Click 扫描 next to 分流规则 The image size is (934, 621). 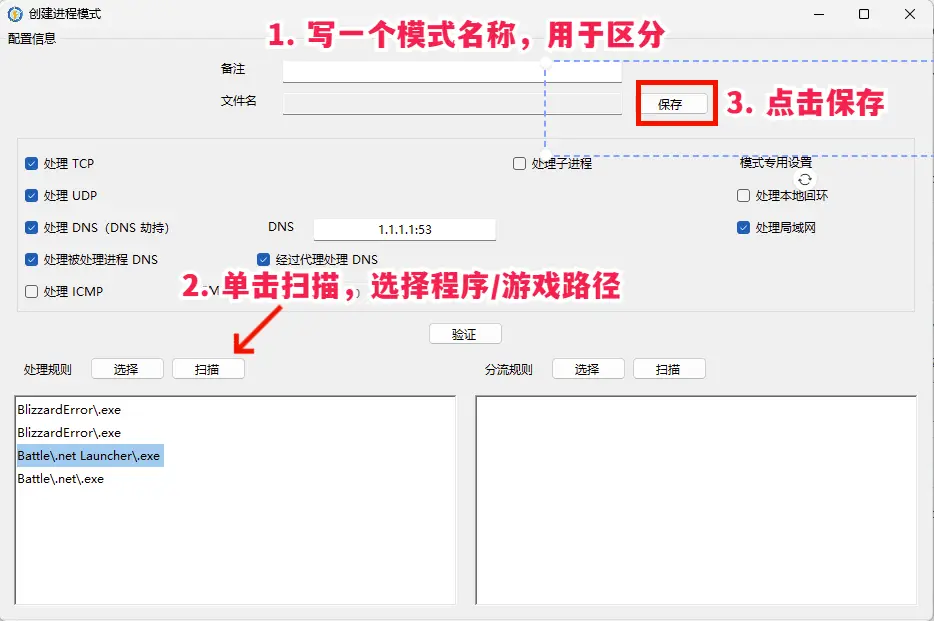(669, 369)
